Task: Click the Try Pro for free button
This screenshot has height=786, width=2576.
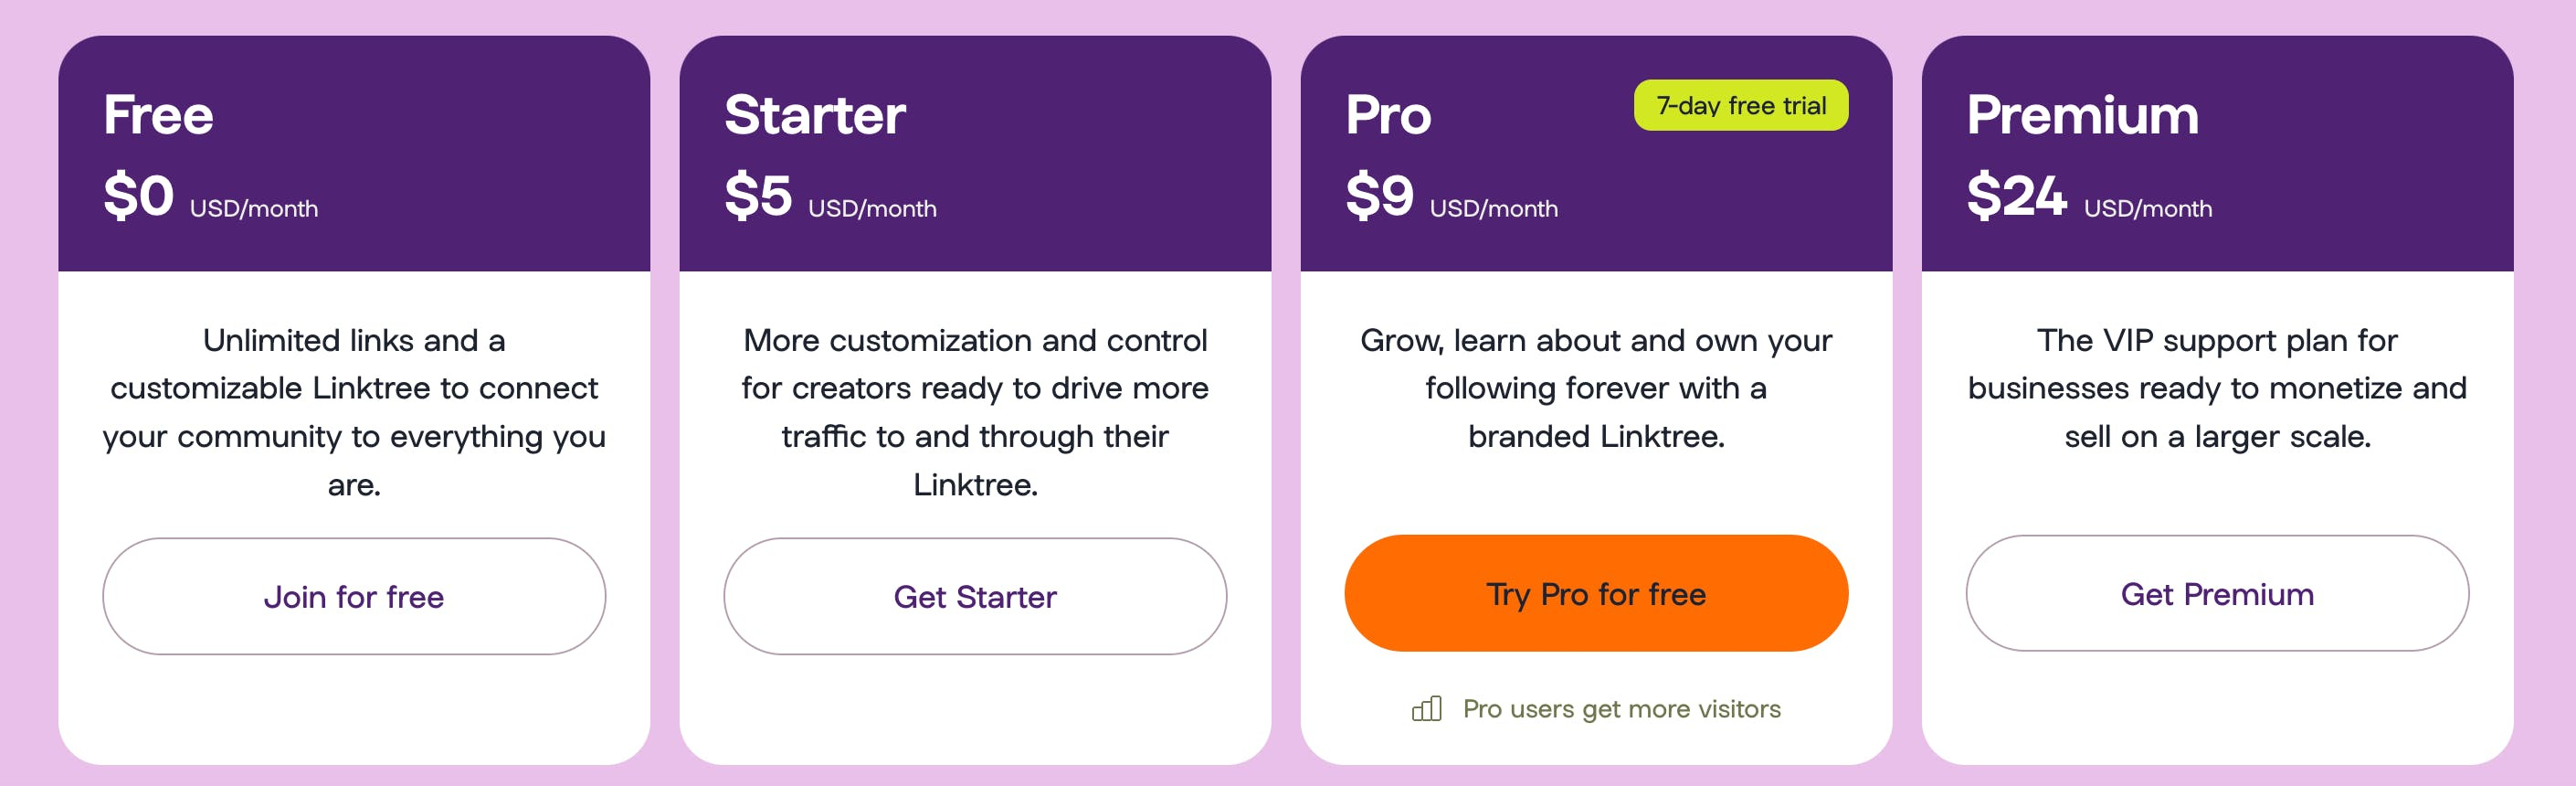Action: pos(1596,593)
